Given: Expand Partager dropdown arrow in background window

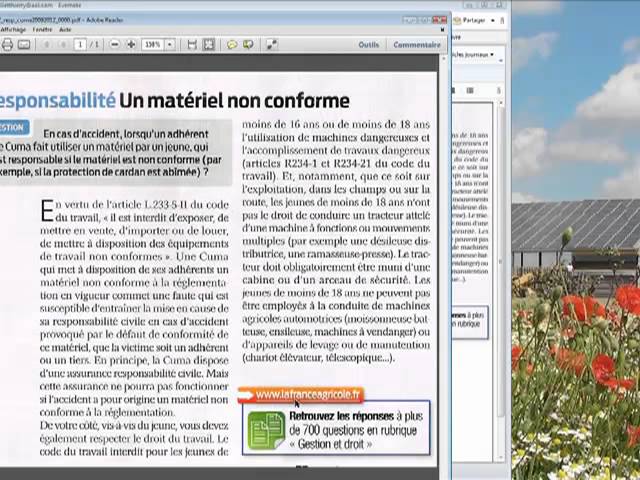Looking at the screenshot, I should pyautogui.click(x=492, y=20).
